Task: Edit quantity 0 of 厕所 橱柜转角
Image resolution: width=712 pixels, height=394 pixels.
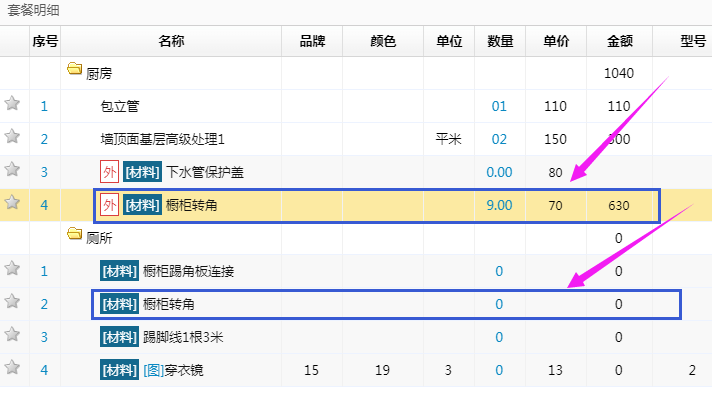Action: [x=499, y=304]
